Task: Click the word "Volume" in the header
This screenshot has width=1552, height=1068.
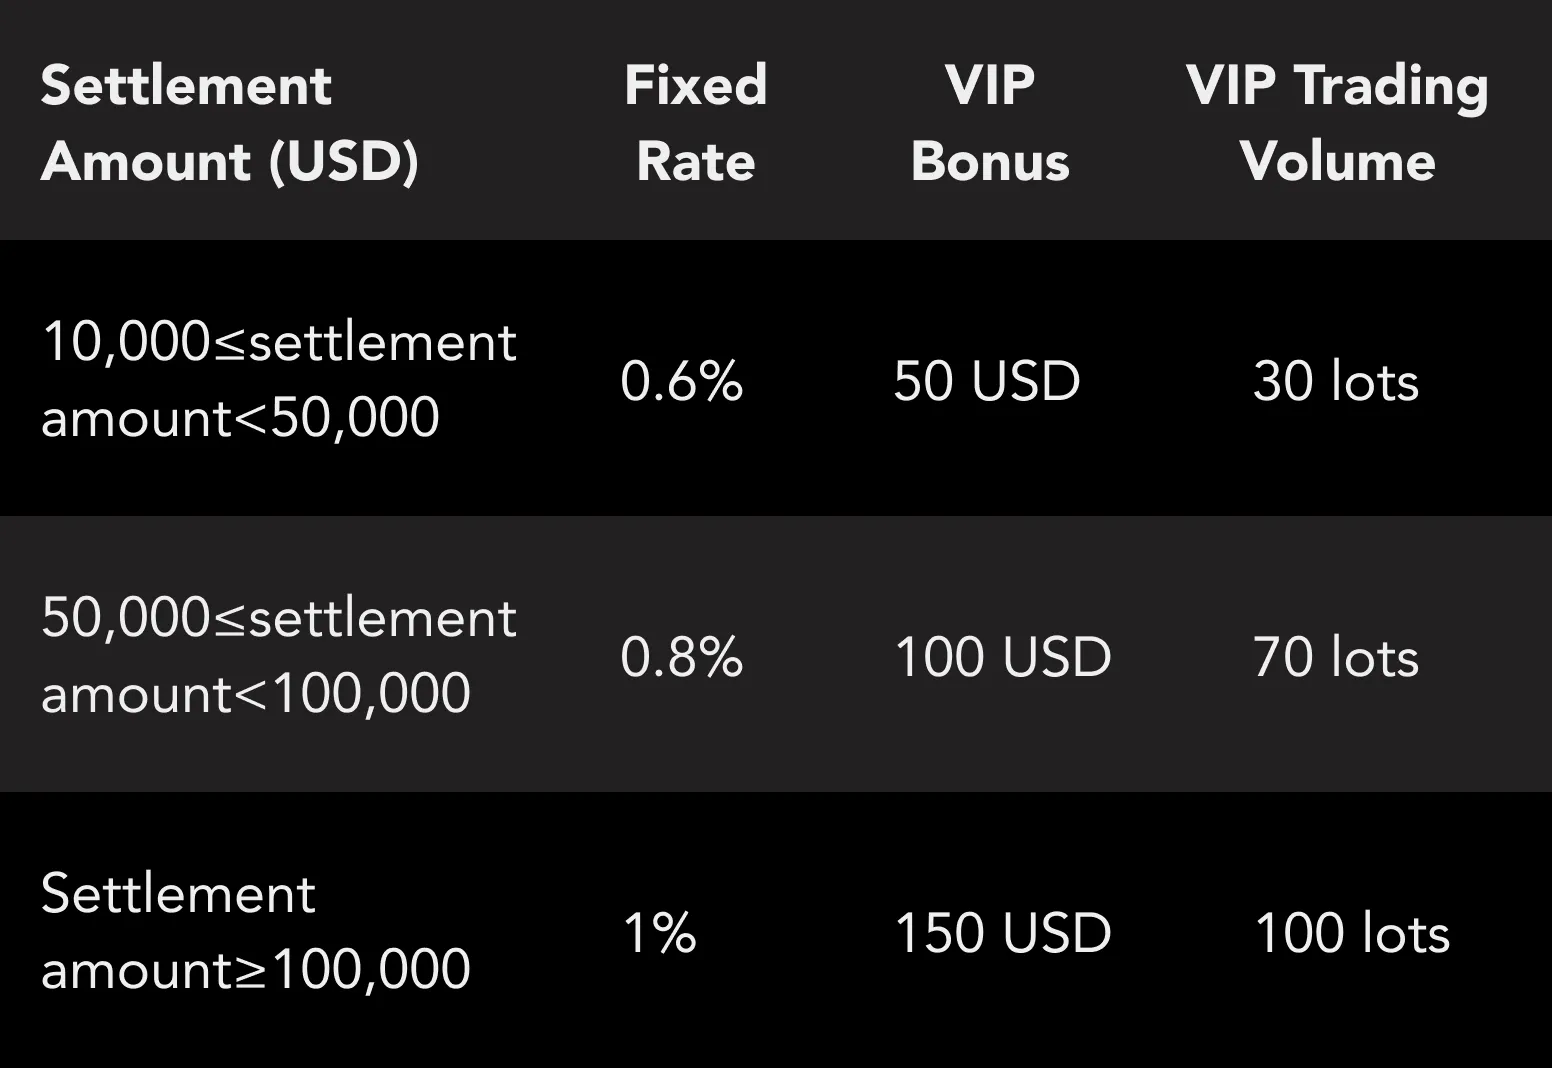Action: pos(1337,161)
